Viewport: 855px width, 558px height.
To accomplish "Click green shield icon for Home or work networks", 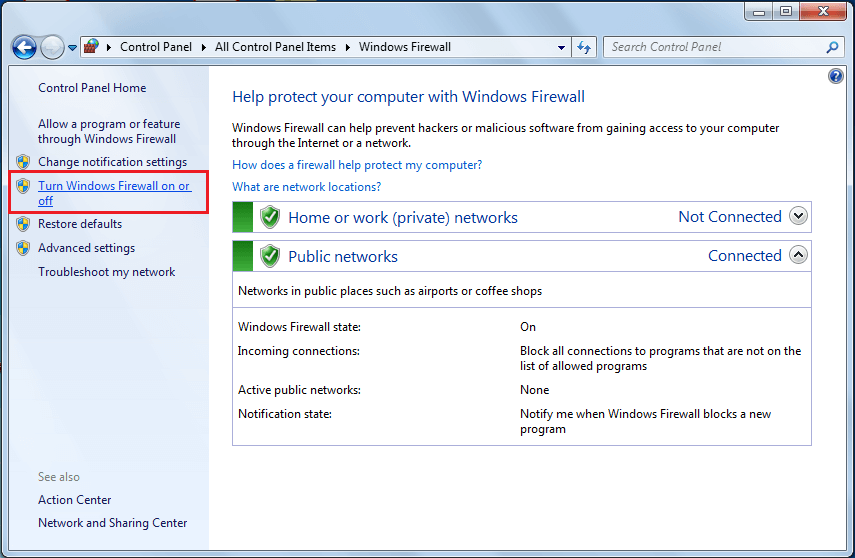I will 269,217.
